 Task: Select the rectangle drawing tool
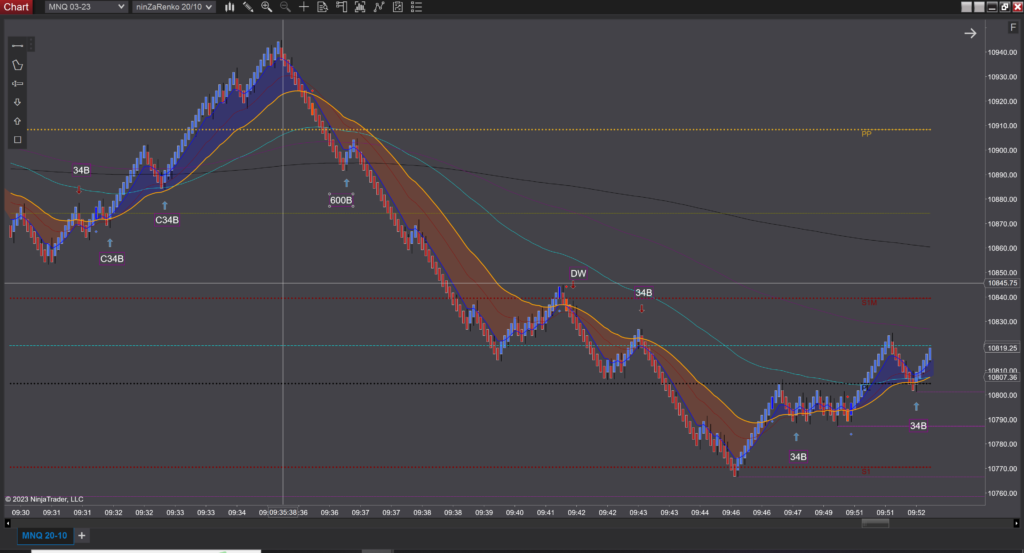[18, 139]
